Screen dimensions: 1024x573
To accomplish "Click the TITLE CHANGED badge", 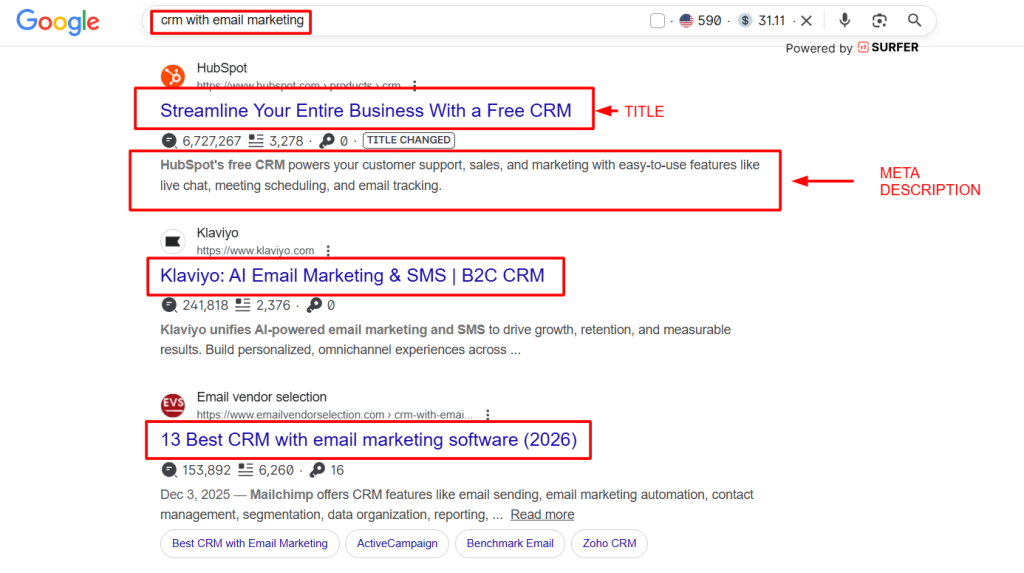I will (409, 140).
